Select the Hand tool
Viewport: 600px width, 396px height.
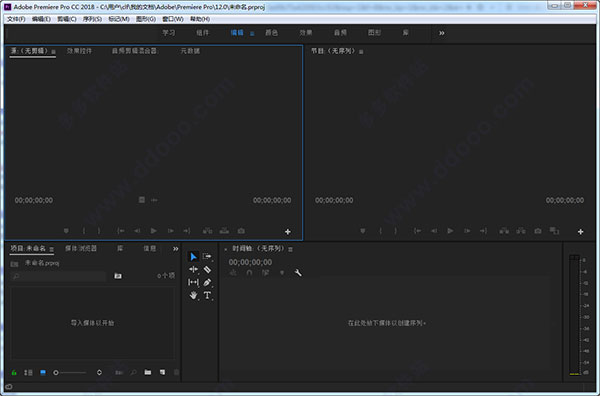pos(193,295)
